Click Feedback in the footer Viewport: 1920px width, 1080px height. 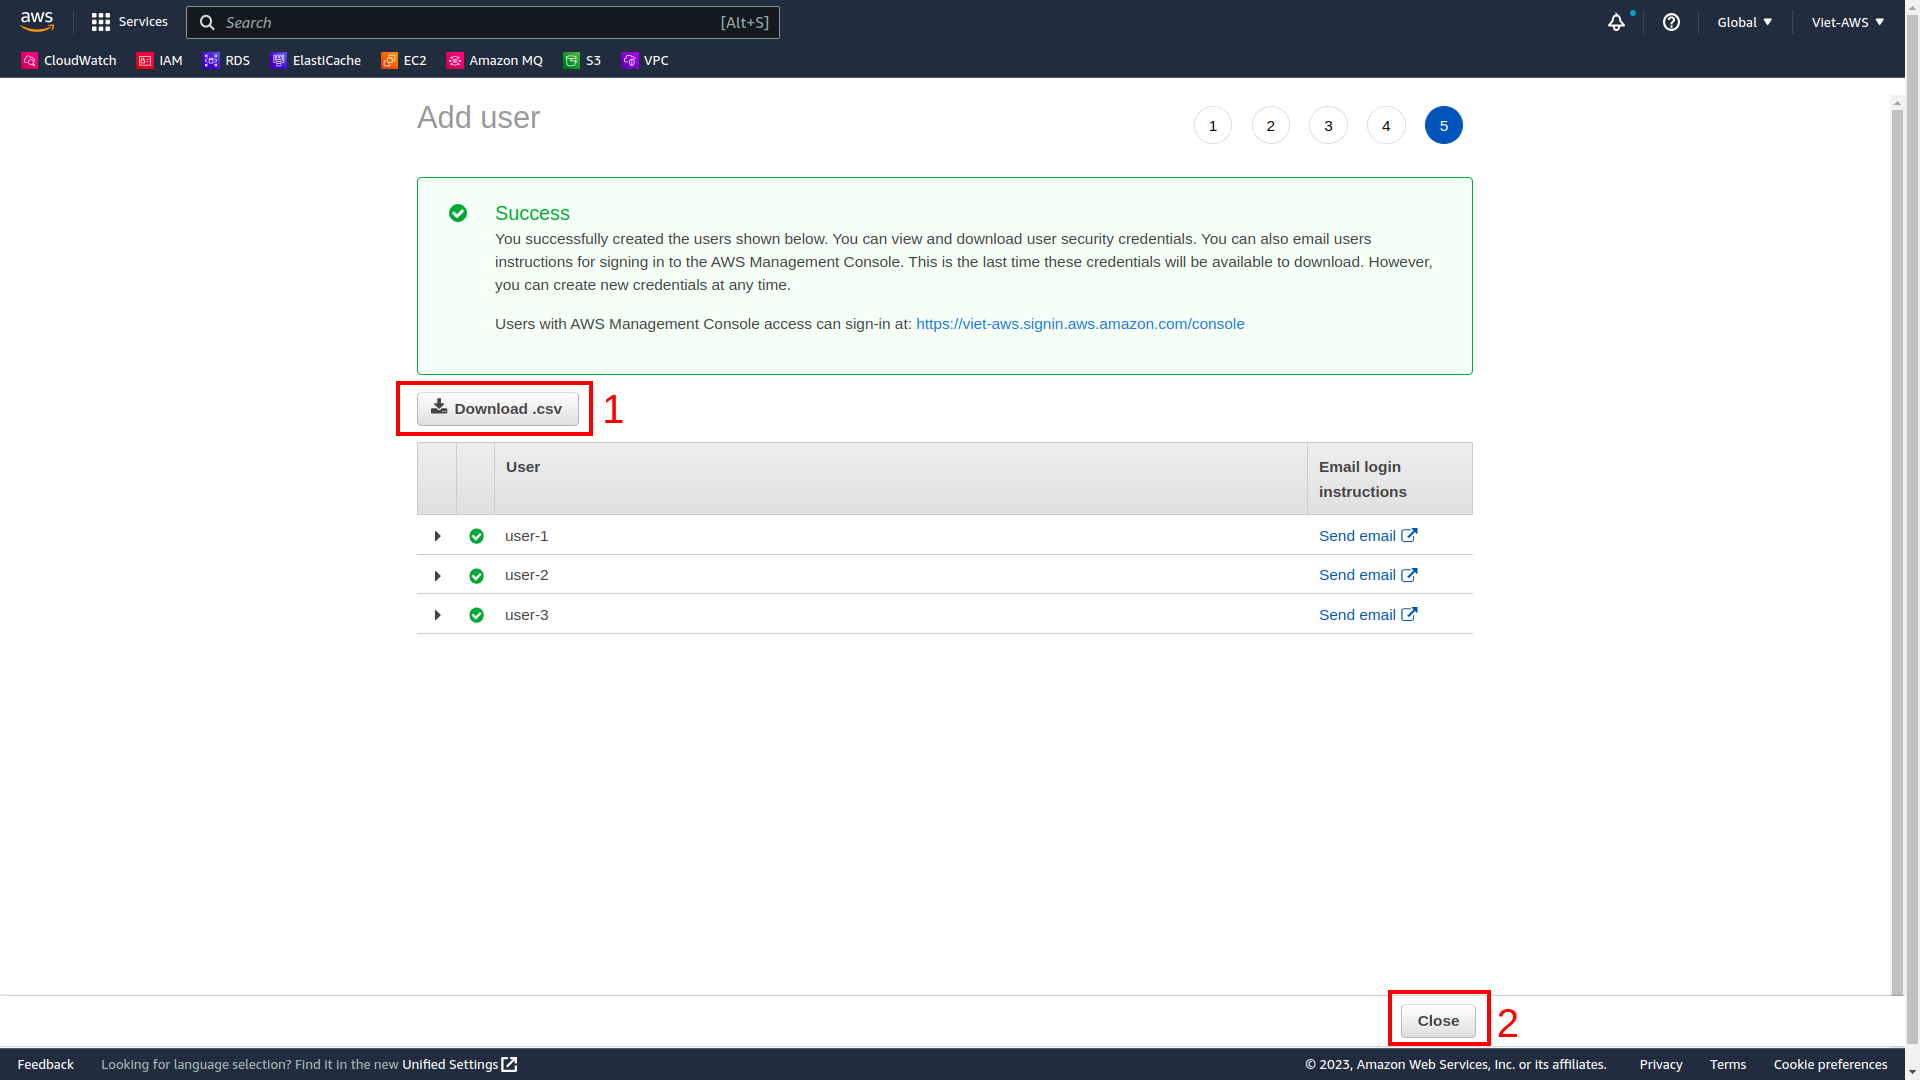(46, 1065)
